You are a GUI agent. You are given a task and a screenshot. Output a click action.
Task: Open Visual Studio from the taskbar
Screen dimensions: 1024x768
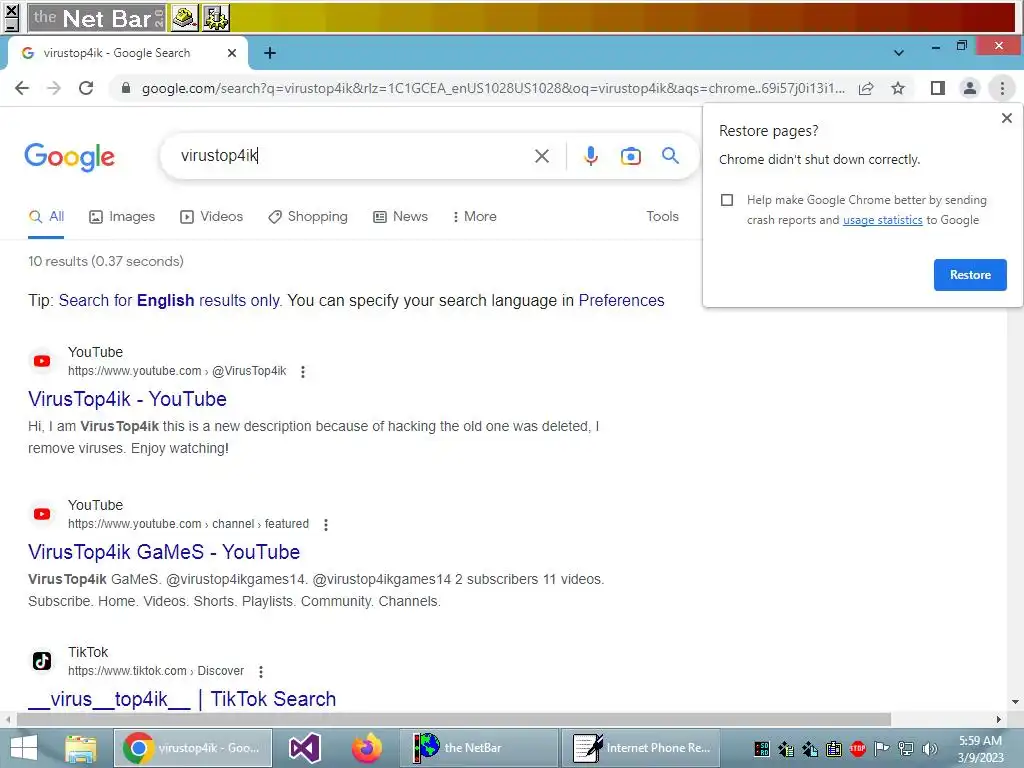(304, 748)
